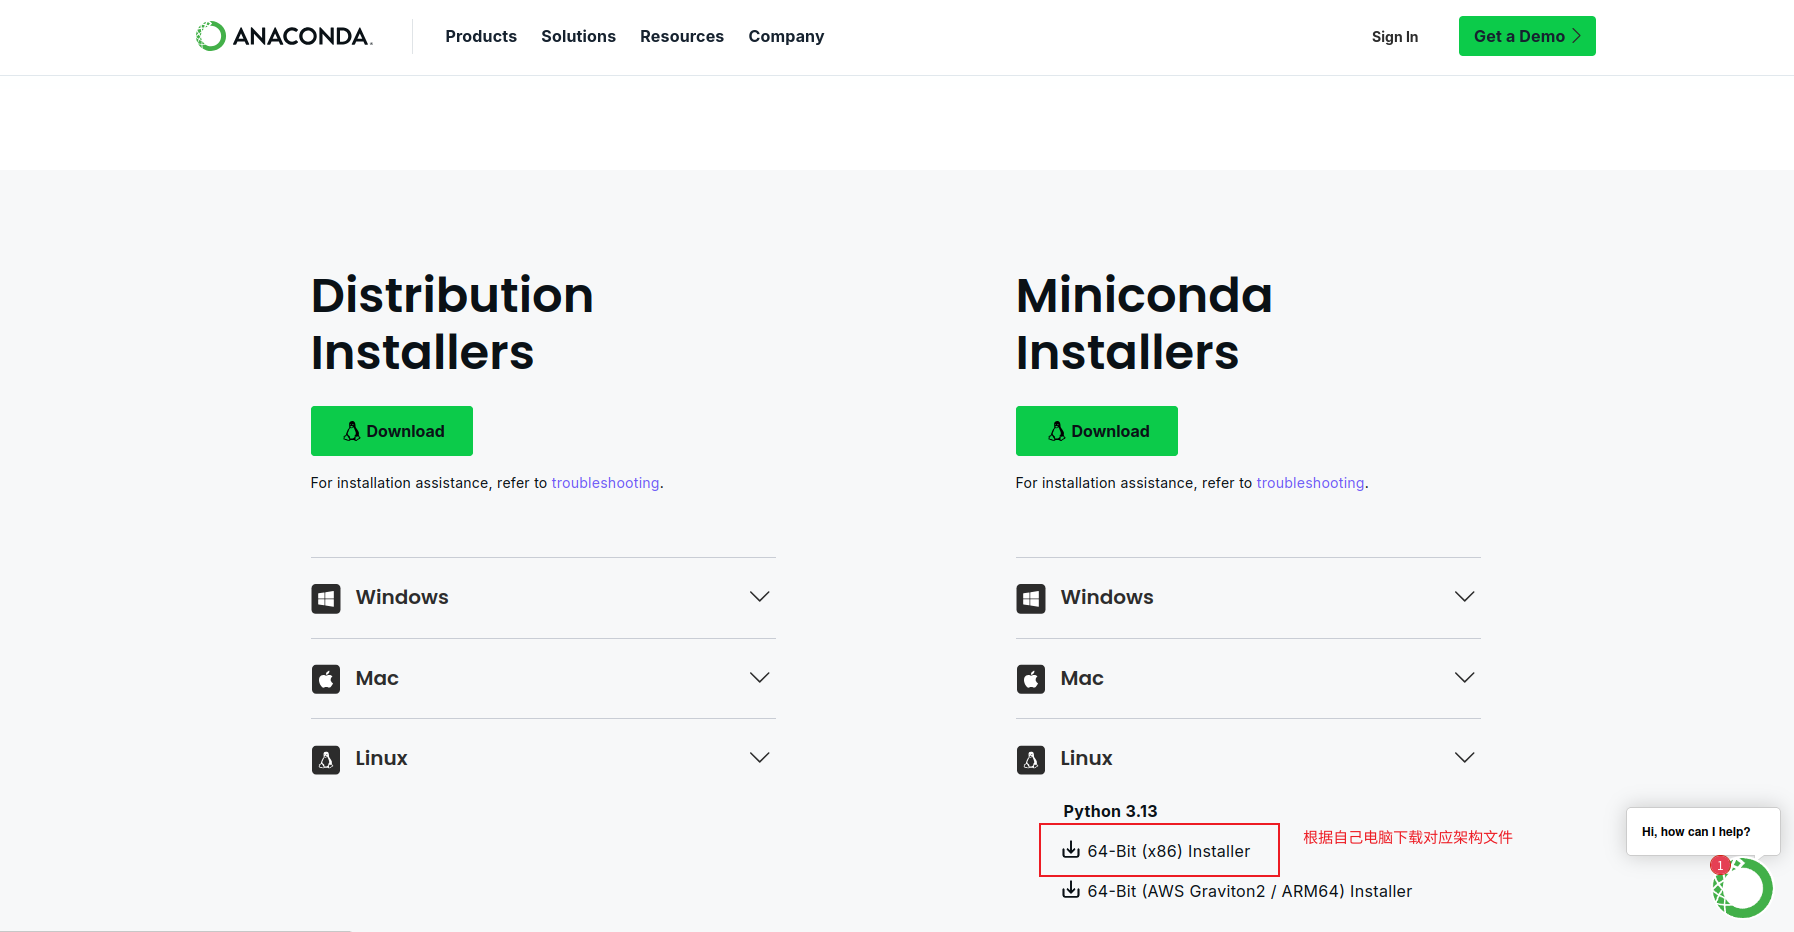Open the Anaconda chat assistant icon
Screen dimensions: 1794x932
pos(1744,888)
